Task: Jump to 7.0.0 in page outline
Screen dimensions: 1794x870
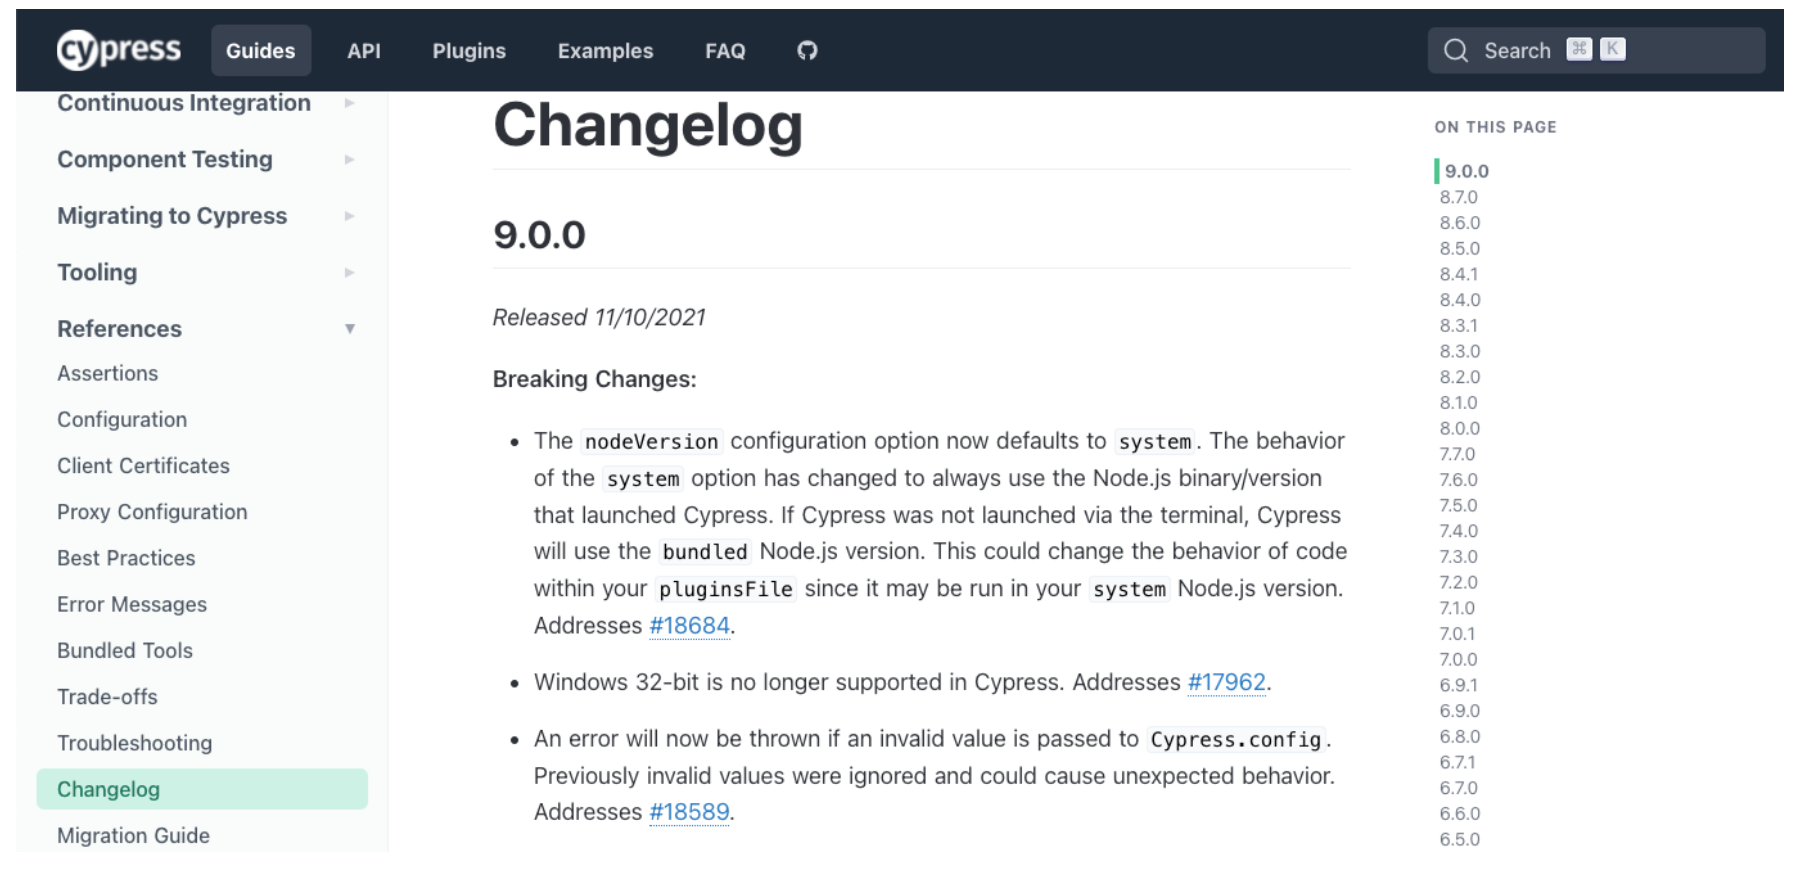Action: pos(1458,659)
